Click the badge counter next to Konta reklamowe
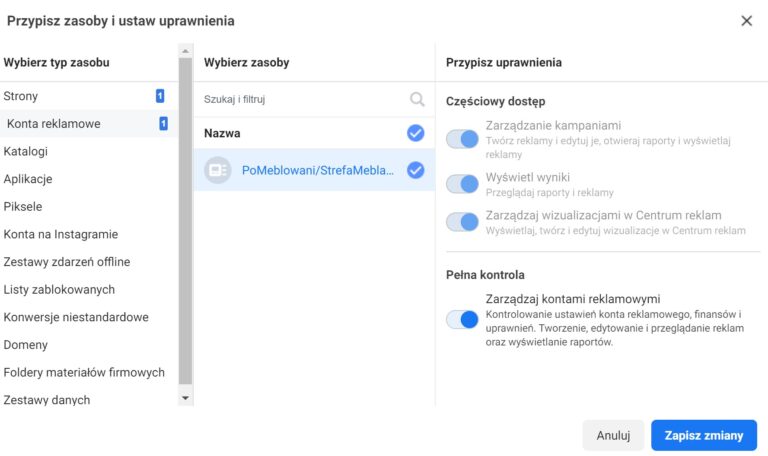This screenshot has width=768, height=456. 164,123
